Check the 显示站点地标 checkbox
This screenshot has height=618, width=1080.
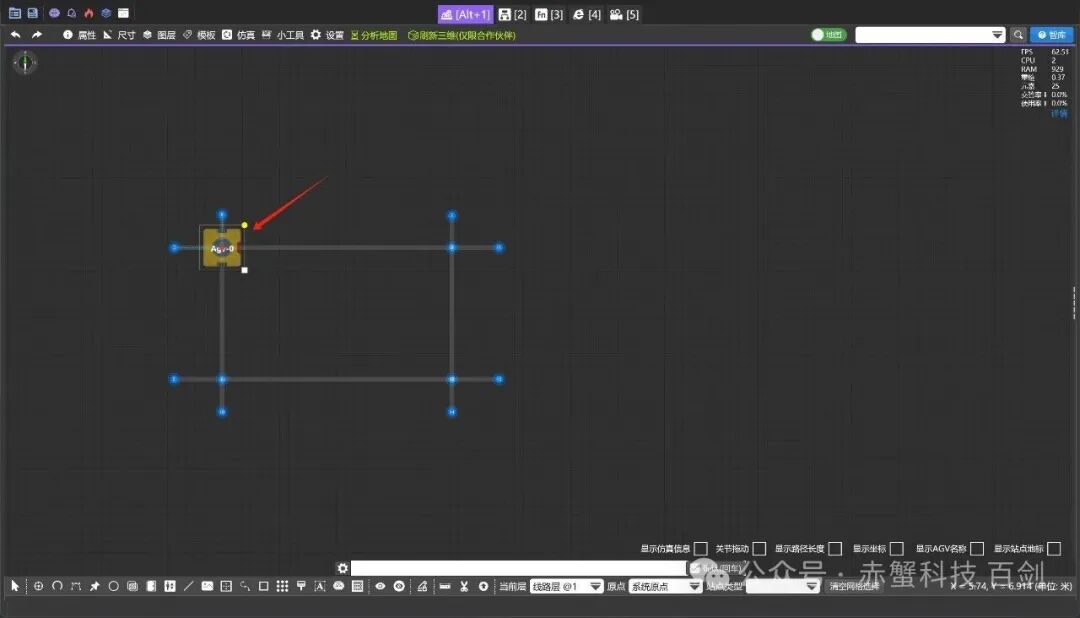click(x=1054, y=548)
